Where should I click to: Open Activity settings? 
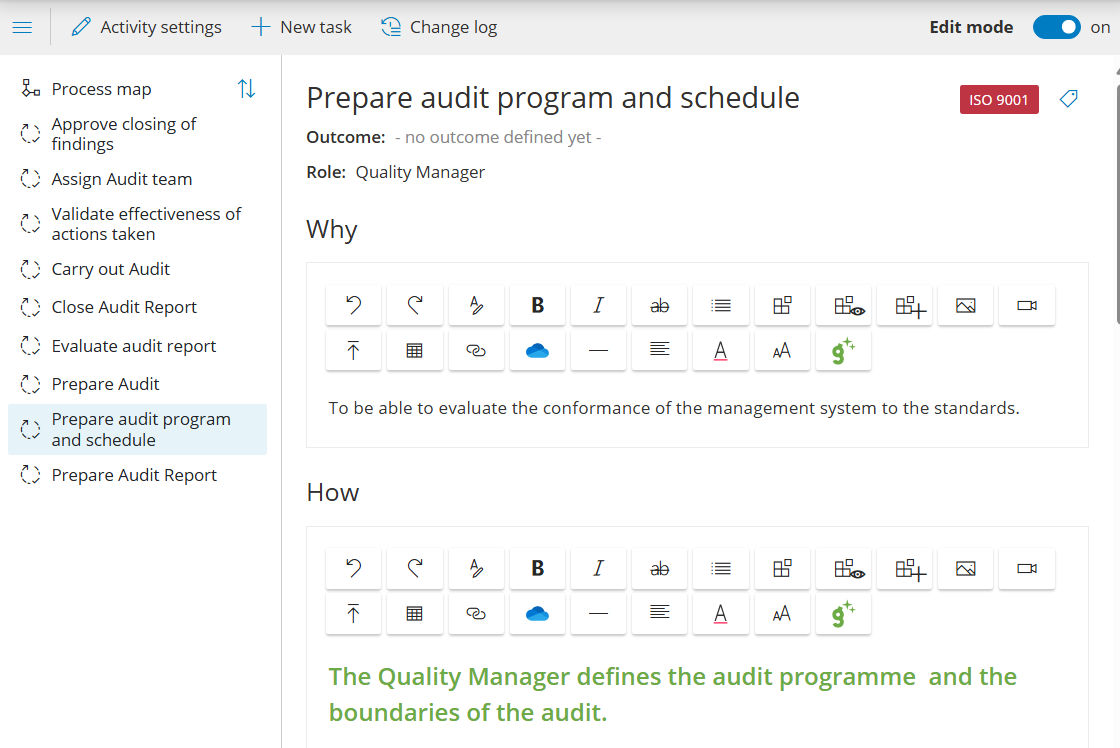147,27
